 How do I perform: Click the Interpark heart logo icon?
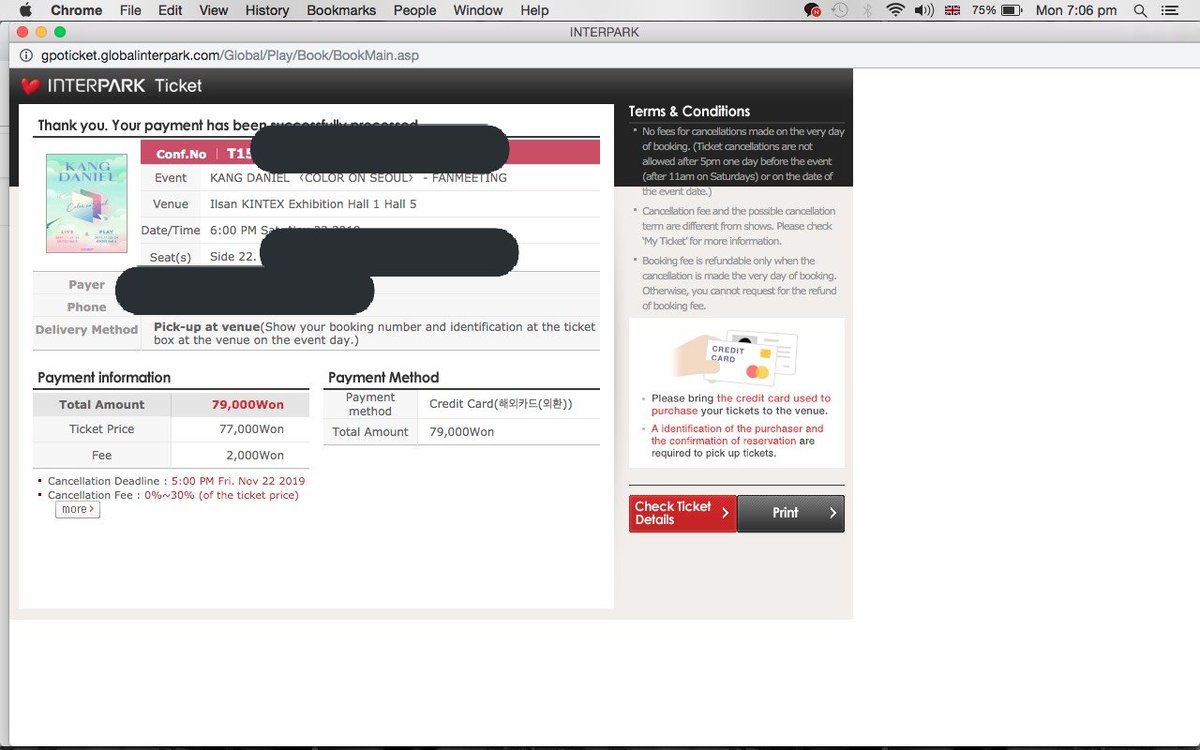pyautogui.click(x=30, y=86)
